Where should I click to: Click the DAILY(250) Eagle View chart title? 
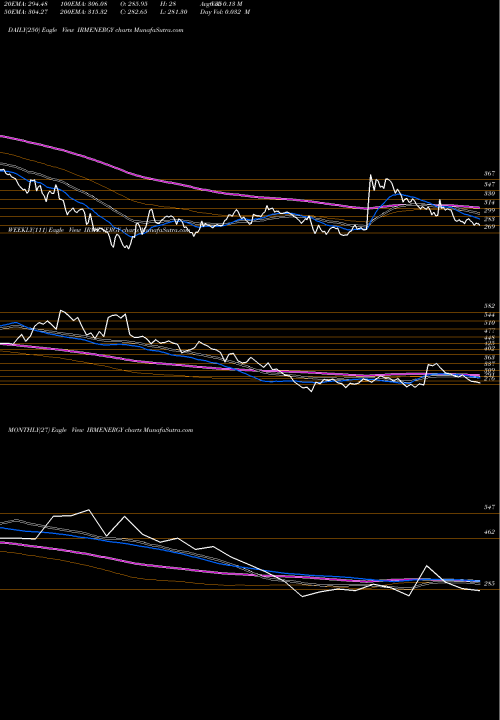[x=96, y=30]
